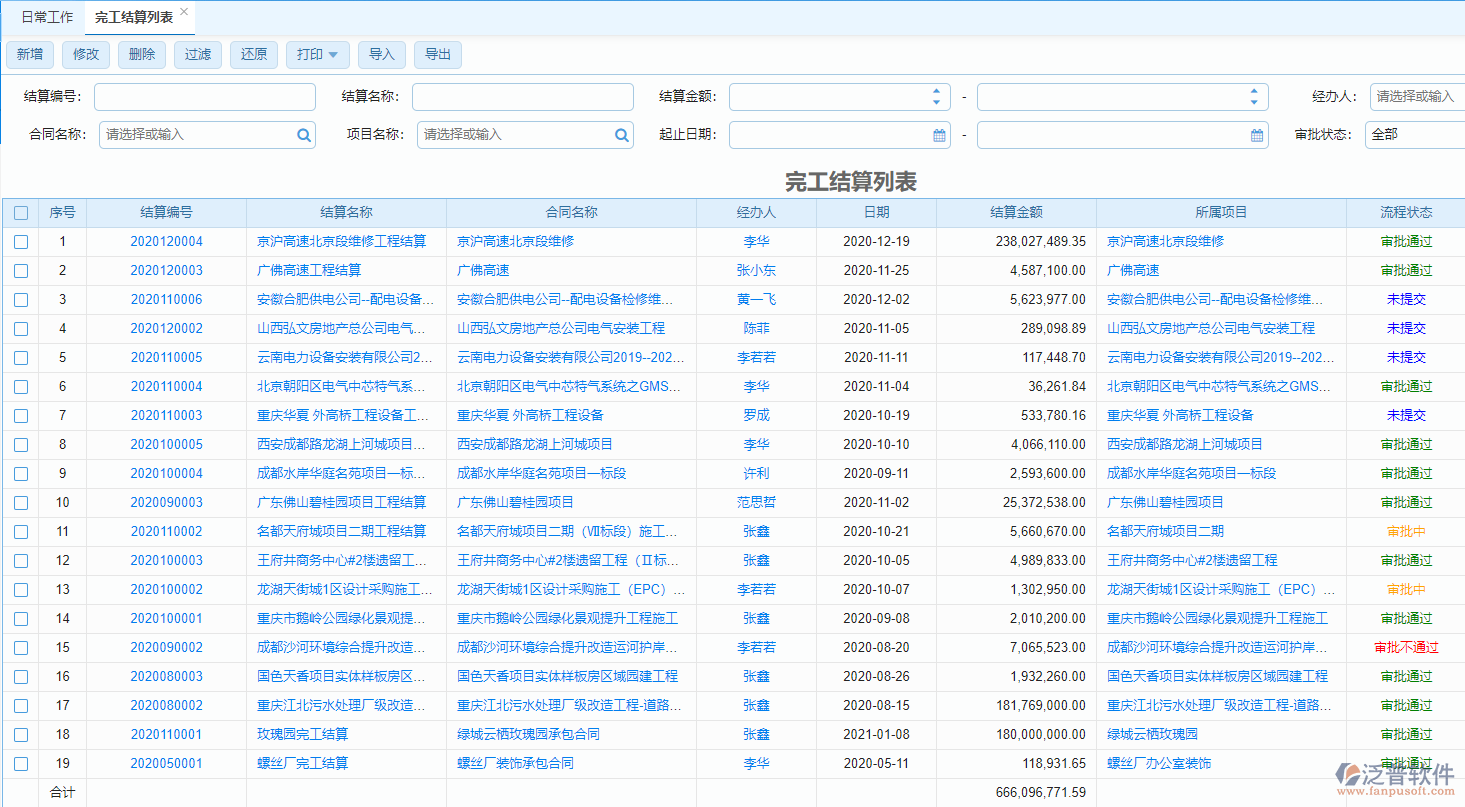Click the search magnifier in 合同名称 field

[x=304, y=134]
